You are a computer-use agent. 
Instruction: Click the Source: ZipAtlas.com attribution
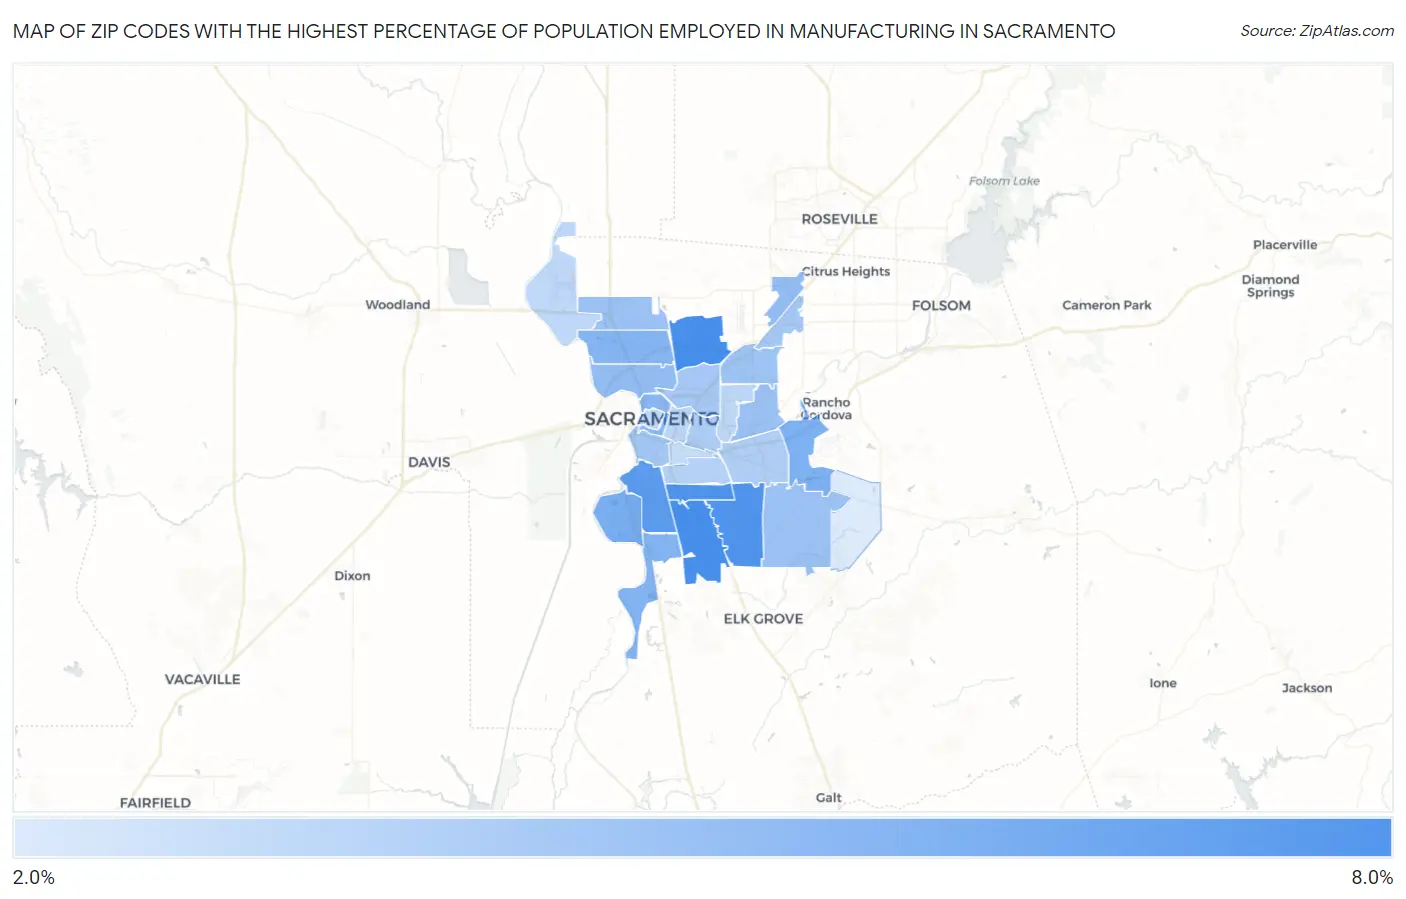point(1317,31)
